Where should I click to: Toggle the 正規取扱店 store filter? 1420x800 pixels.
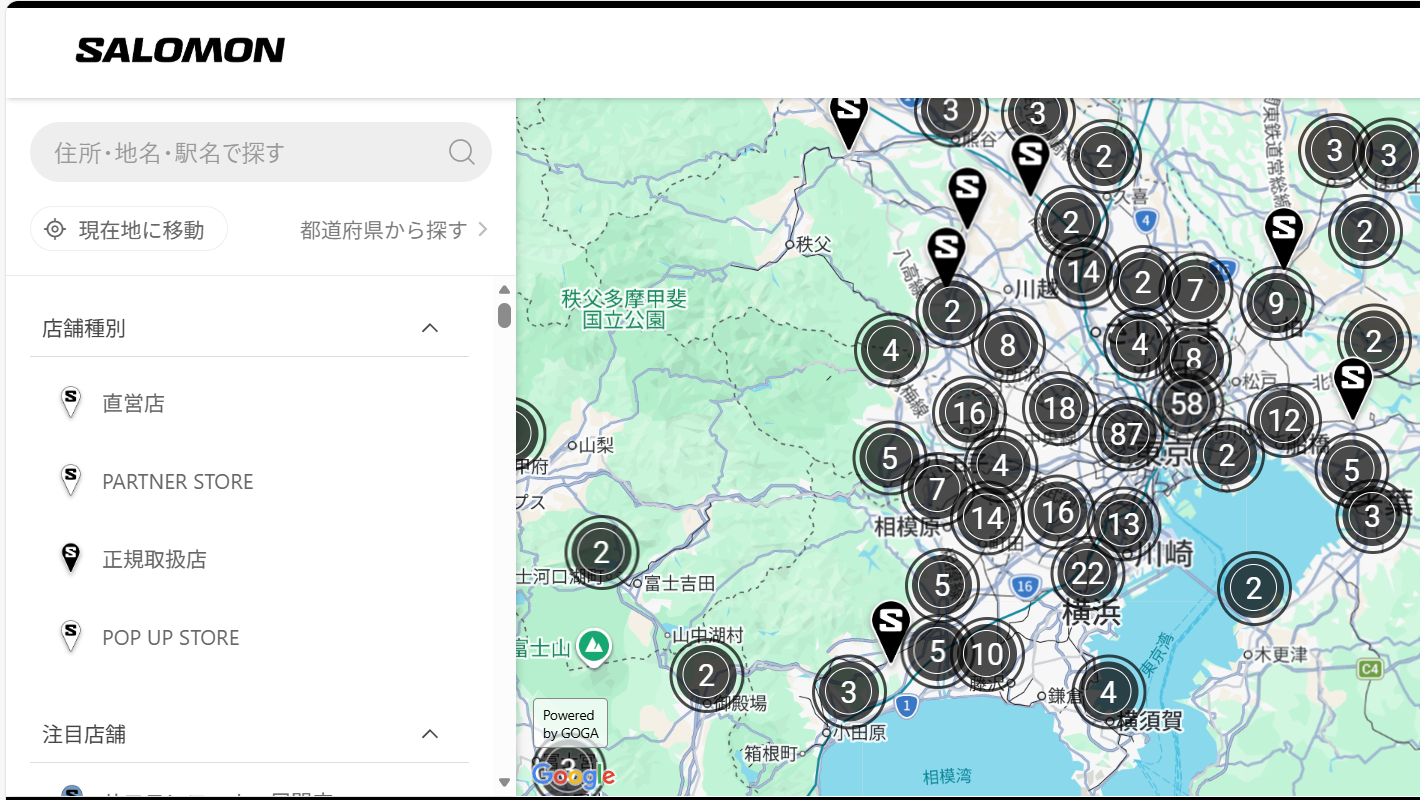[154, 559]
